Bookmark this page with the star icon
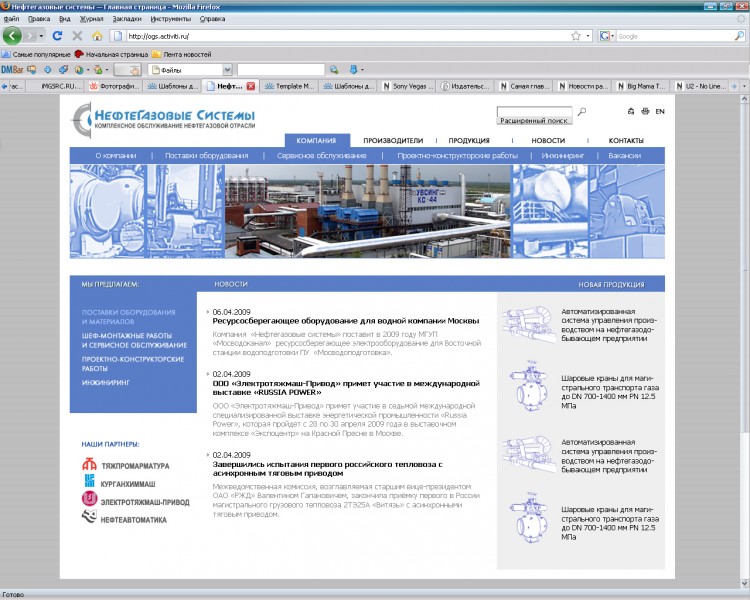 pos(576,36)
